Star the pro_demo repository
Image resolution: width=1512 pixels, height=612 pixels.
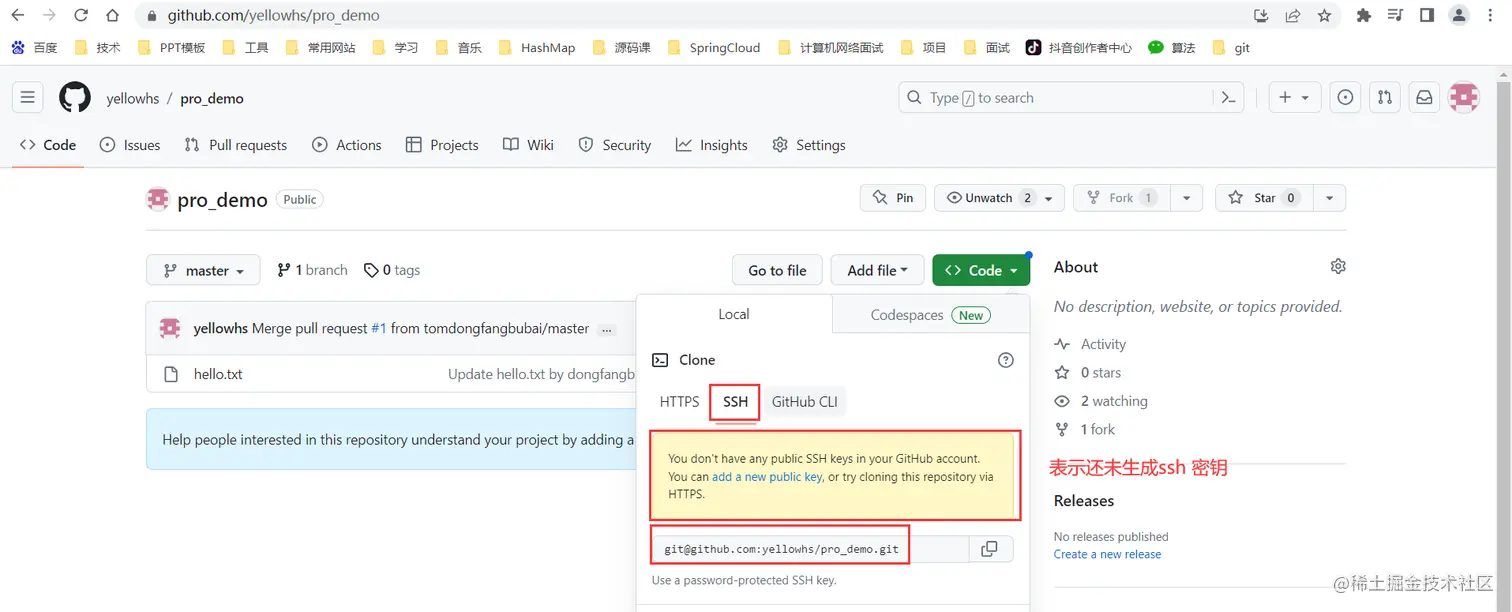(1264, 198)
